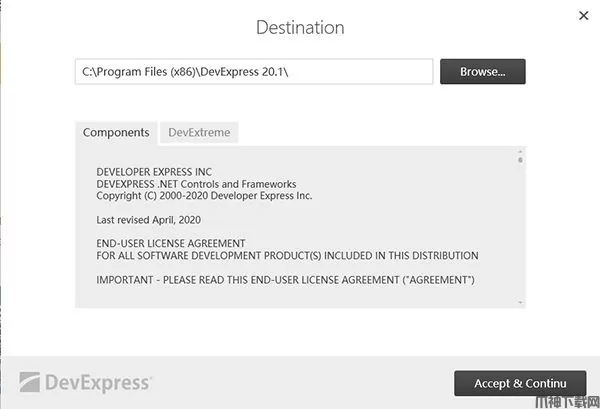The image size is (600, 409).
Task: Click the DEVEXPRESS .NET Controls and Frameworks line
Action: (x=196, y=184)
